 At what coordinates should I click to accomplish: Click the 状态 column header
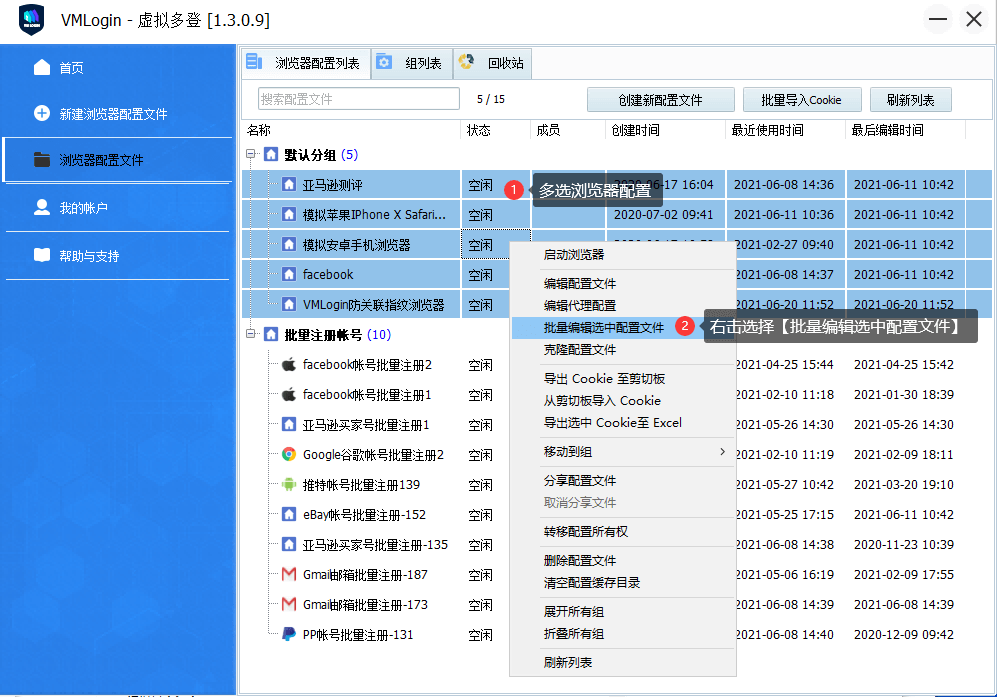pyautogui.click(x=495, y=130)
